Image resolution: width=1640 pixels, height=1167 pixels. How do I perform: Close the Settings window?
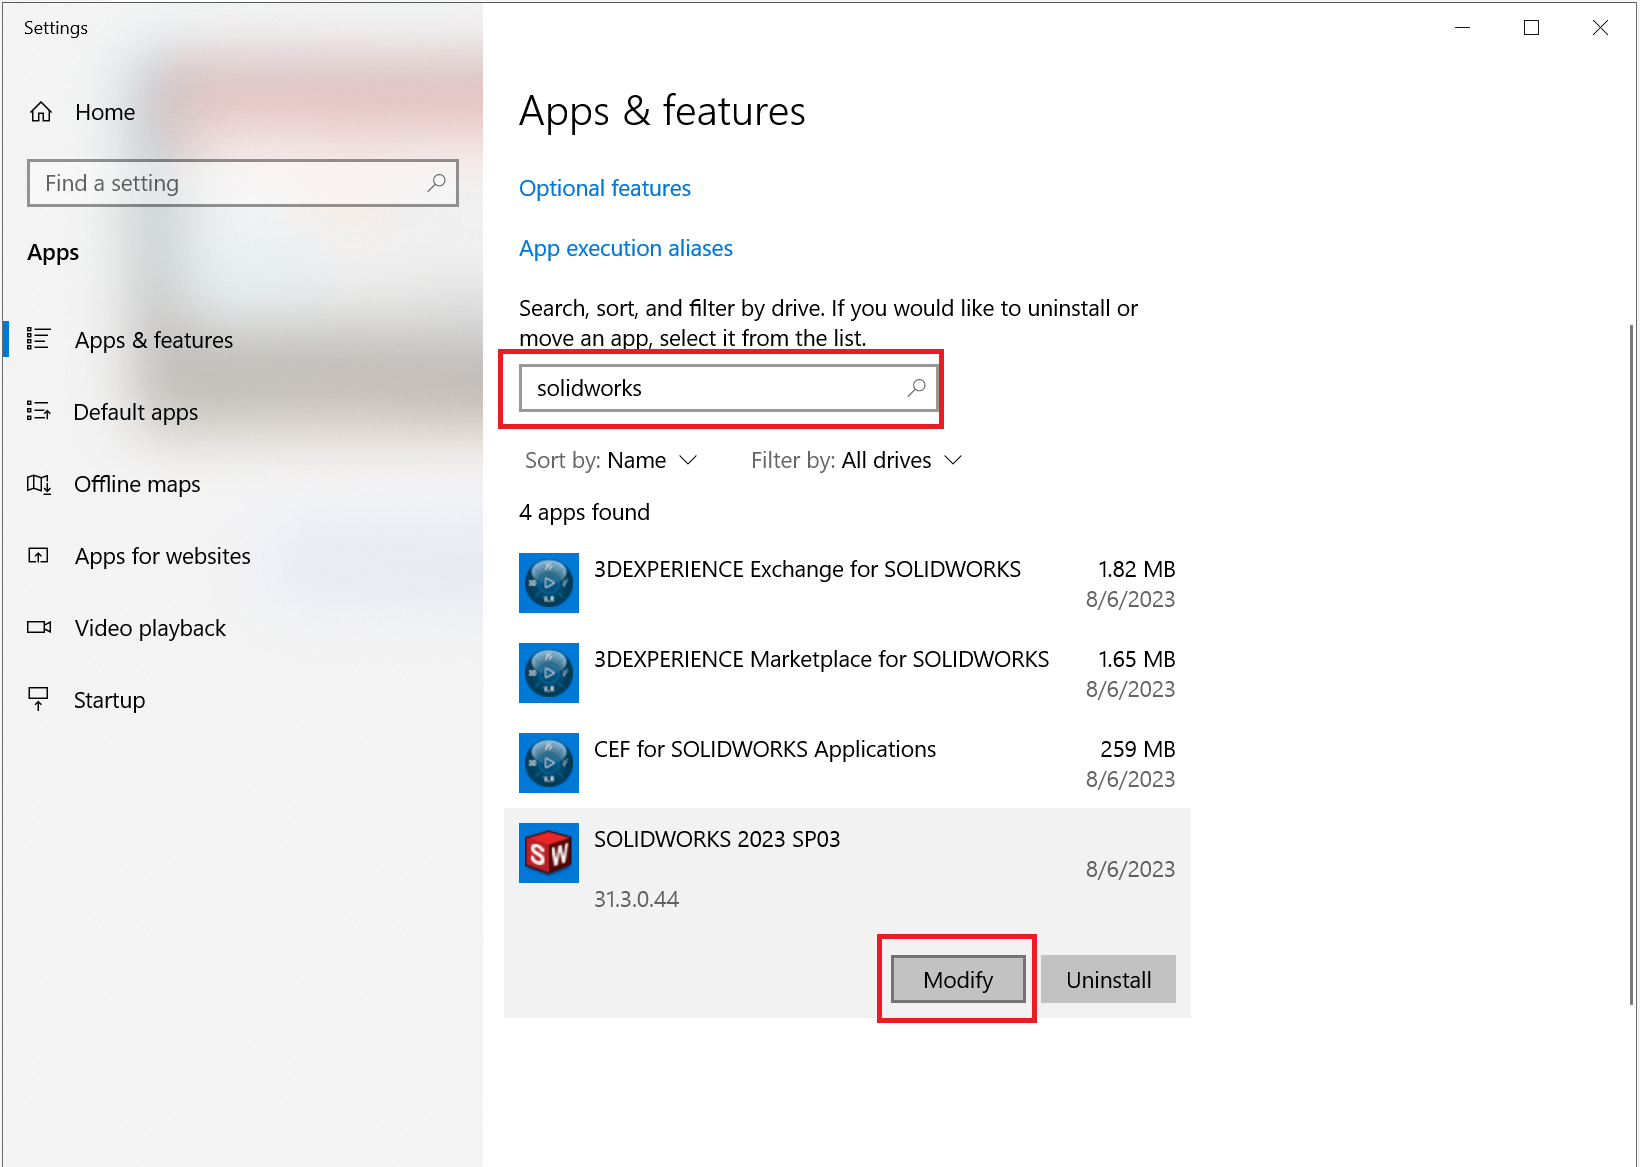coord(1600,28)
